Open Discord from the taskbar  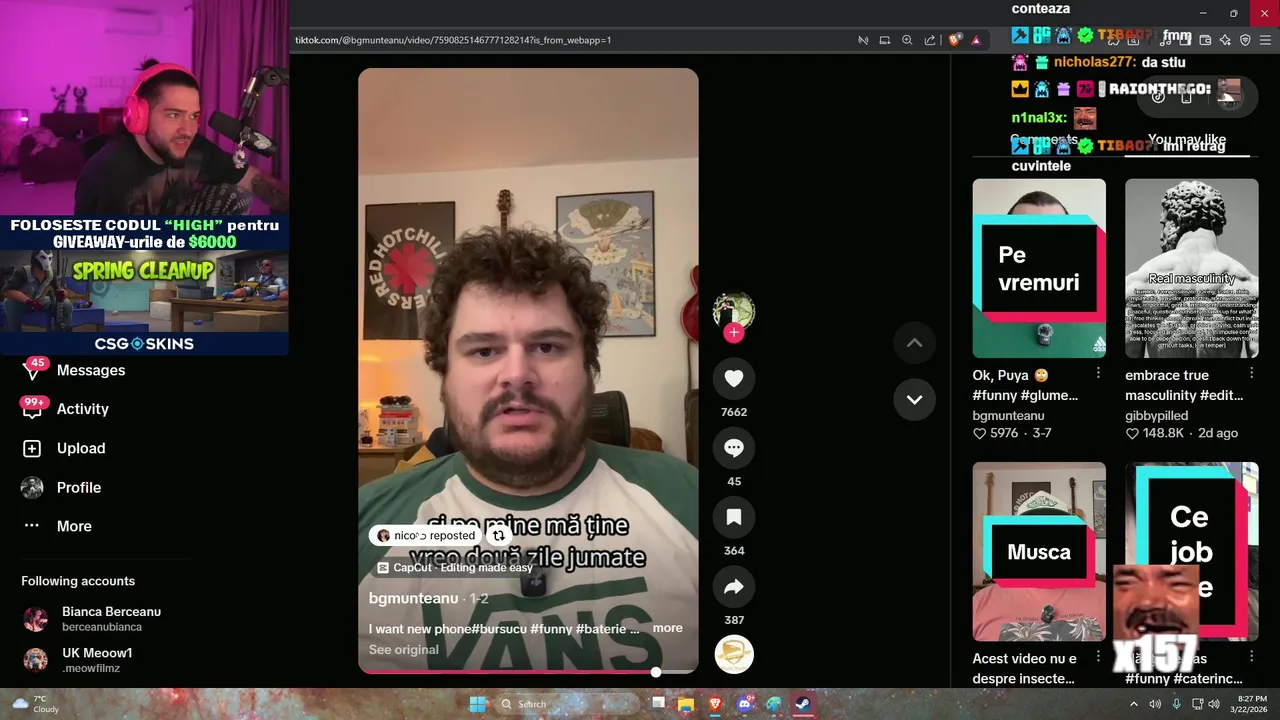click(x=745, y=704)
